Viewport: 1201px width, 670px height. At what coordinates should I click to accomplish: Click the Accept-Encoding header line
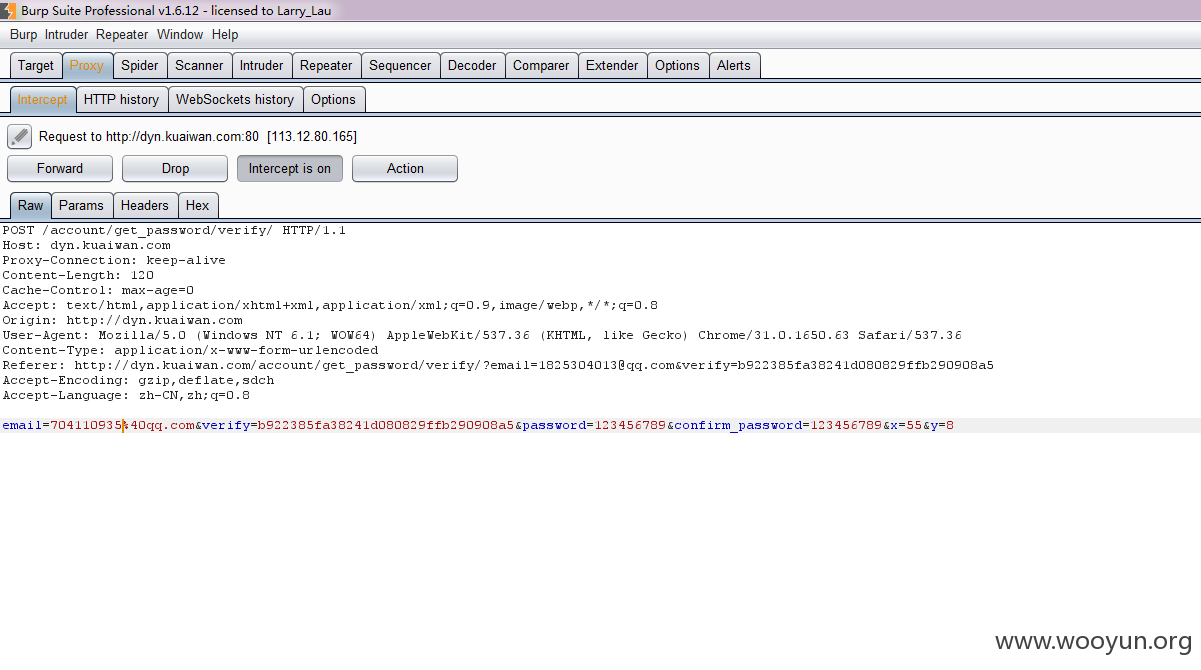tap(138, 380)
